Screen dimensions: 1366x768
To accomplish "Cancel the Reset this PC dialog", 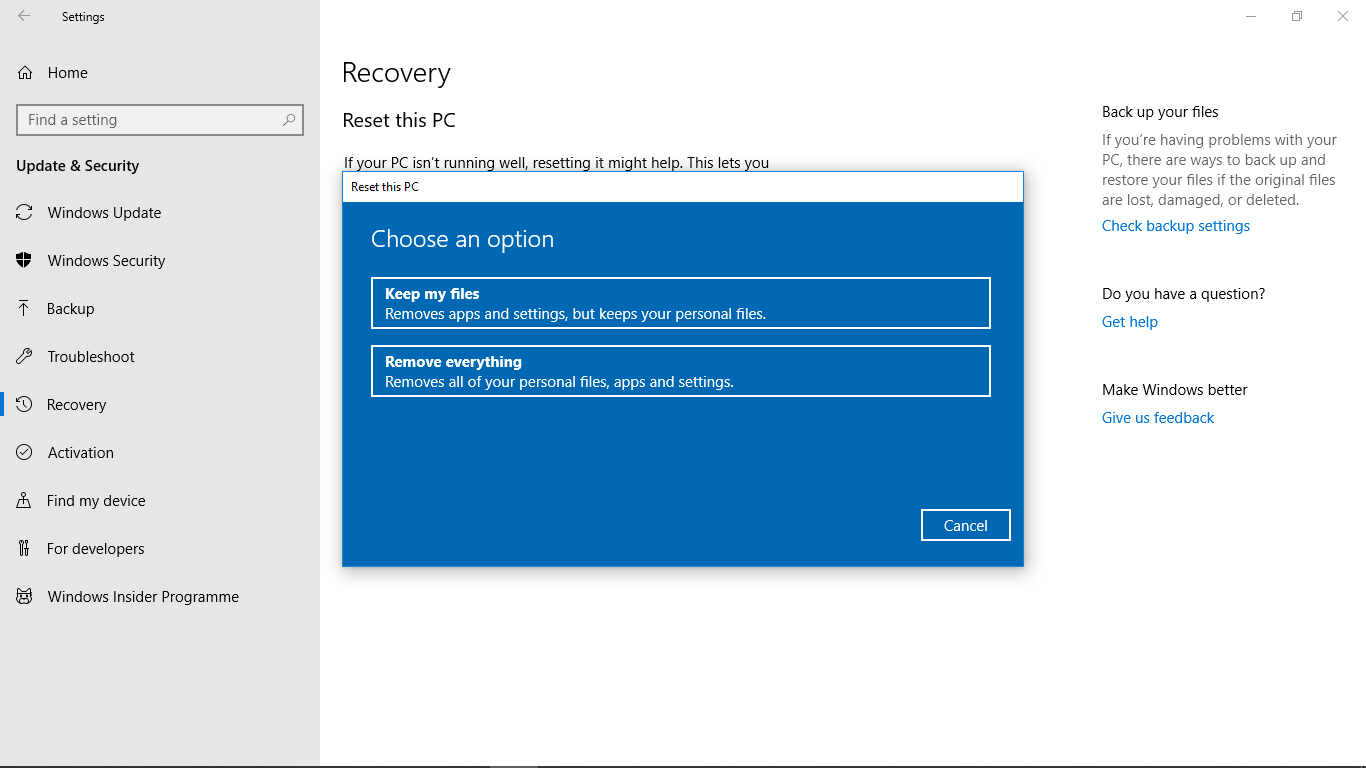I will pos(966,526).
